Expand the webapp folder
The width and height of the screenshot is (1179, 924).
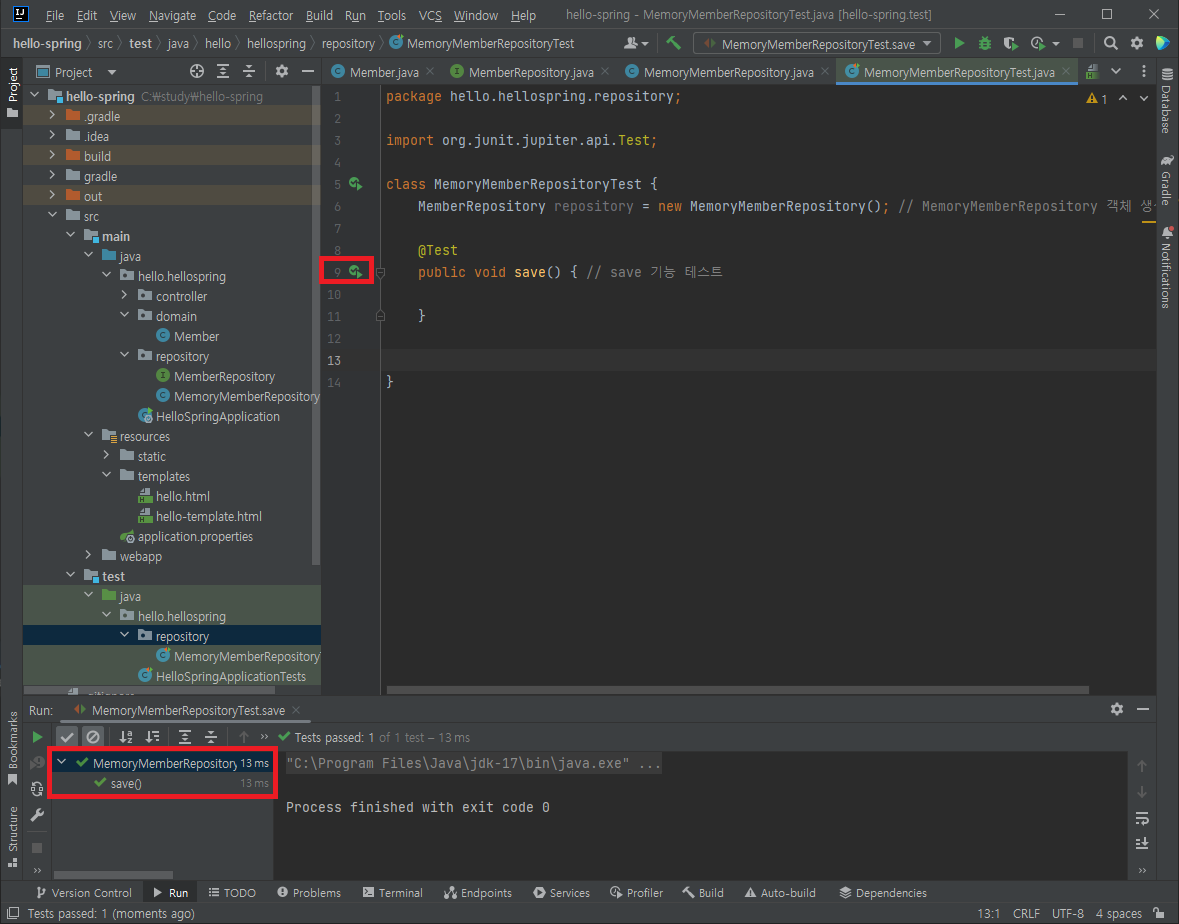pos(89,555)
